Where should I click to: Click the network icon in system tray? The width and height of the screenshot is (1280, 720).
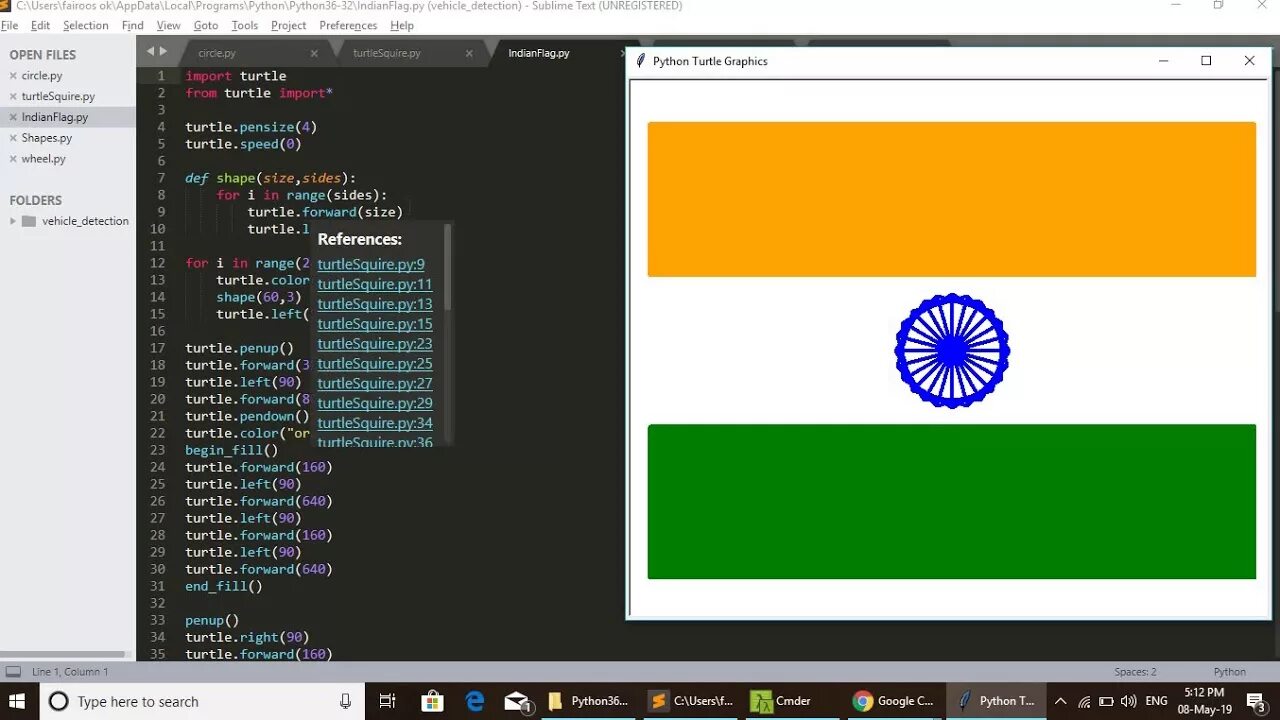tap(1084, 701)
